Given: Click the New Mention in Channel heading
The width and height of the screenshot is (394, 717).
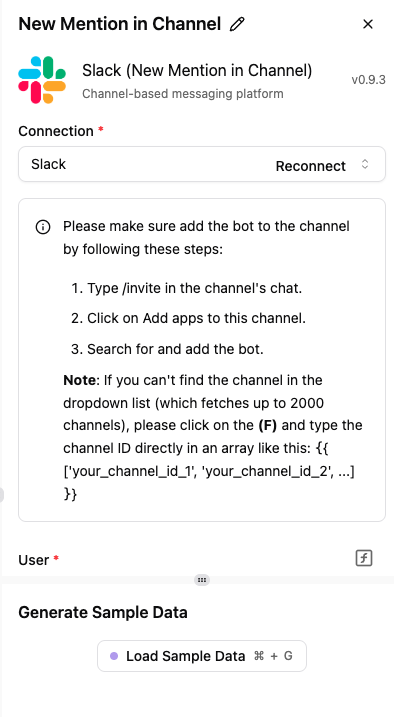Looking at the screenshot, I should 120,24.
